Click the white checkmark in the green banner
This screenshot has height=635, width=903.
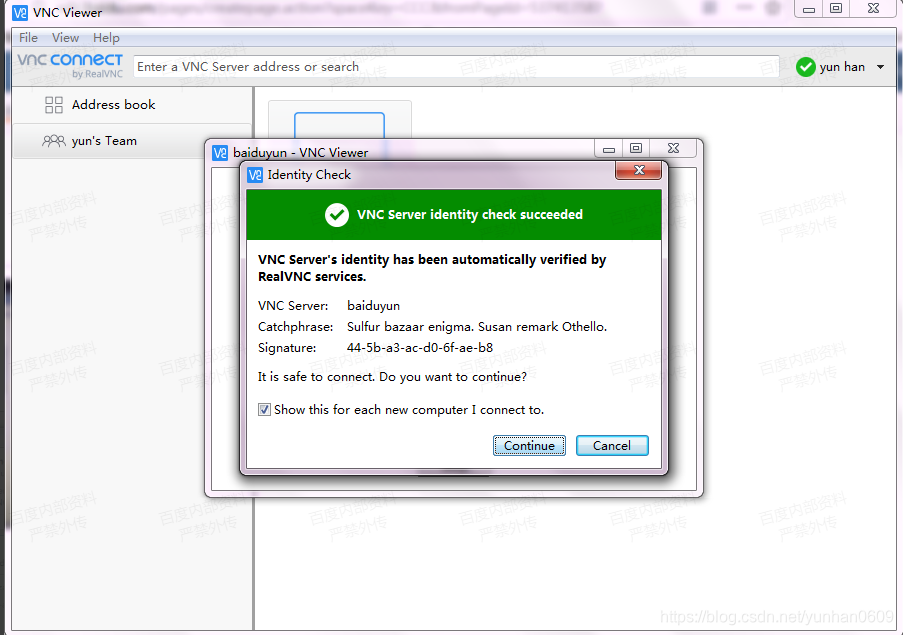[337, 215]
